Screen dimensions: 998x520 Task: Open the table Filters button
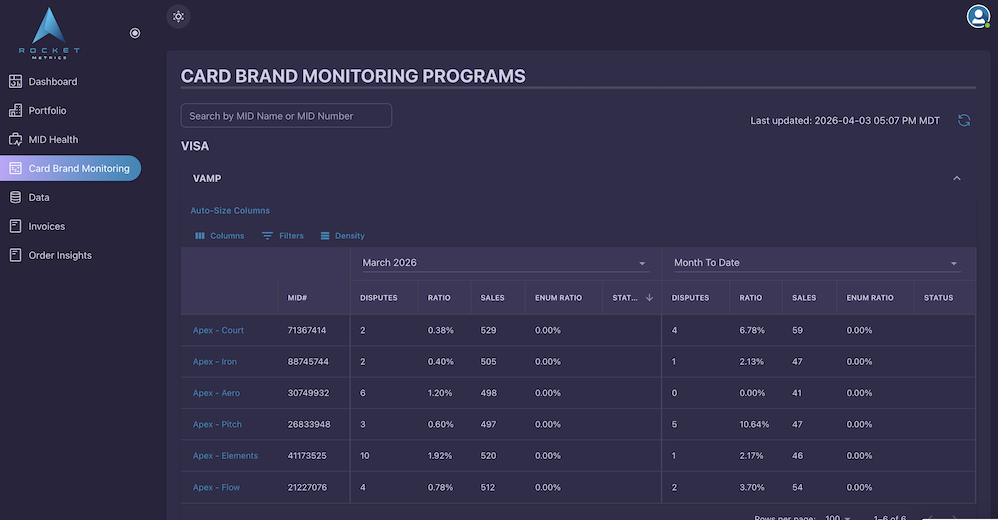click(283, 236)
